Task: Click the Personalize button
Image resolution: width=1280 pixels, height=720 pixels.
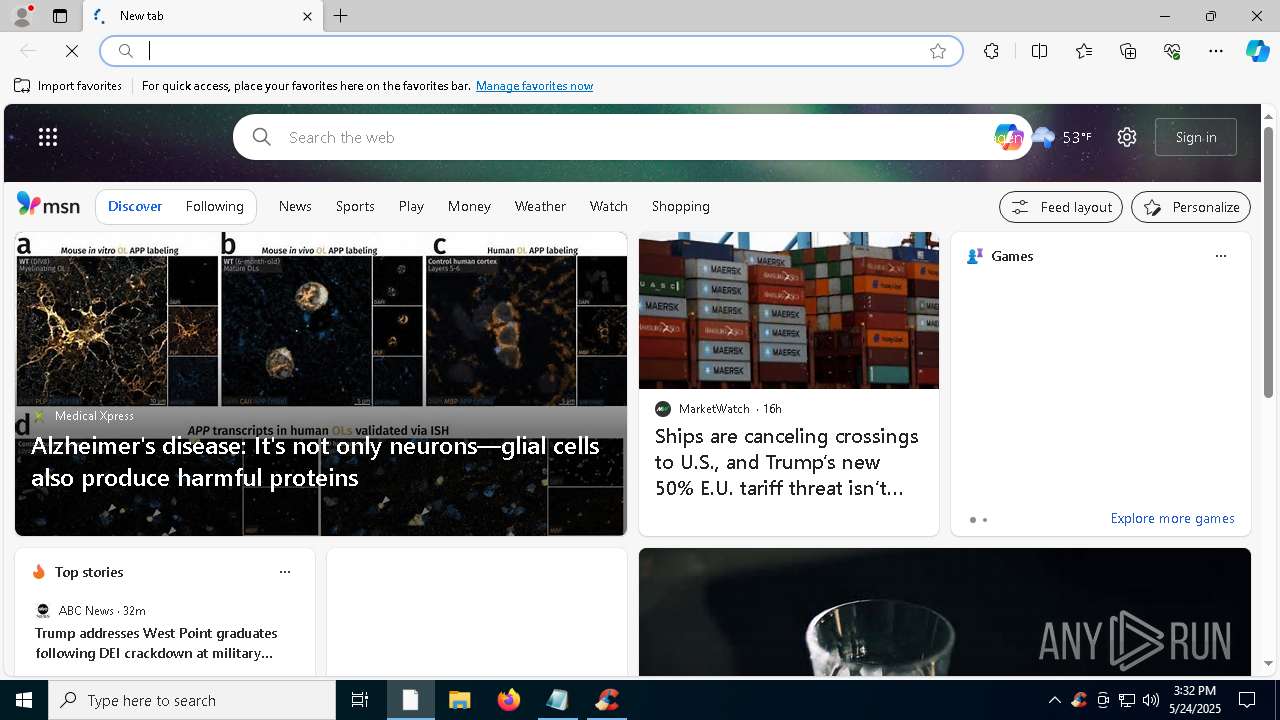Action: pyautogui.click(x=1191, y=207)
